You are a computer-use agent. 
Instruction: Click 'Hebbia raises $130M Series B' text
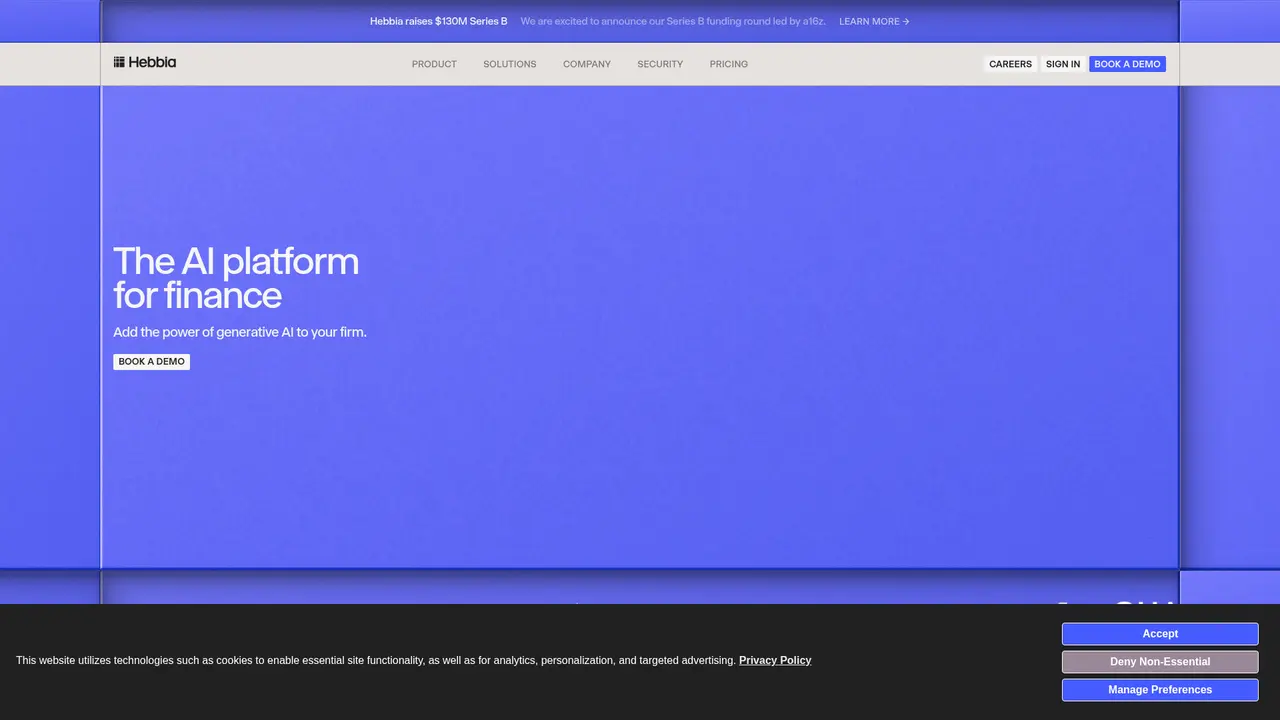coord(438,21)
